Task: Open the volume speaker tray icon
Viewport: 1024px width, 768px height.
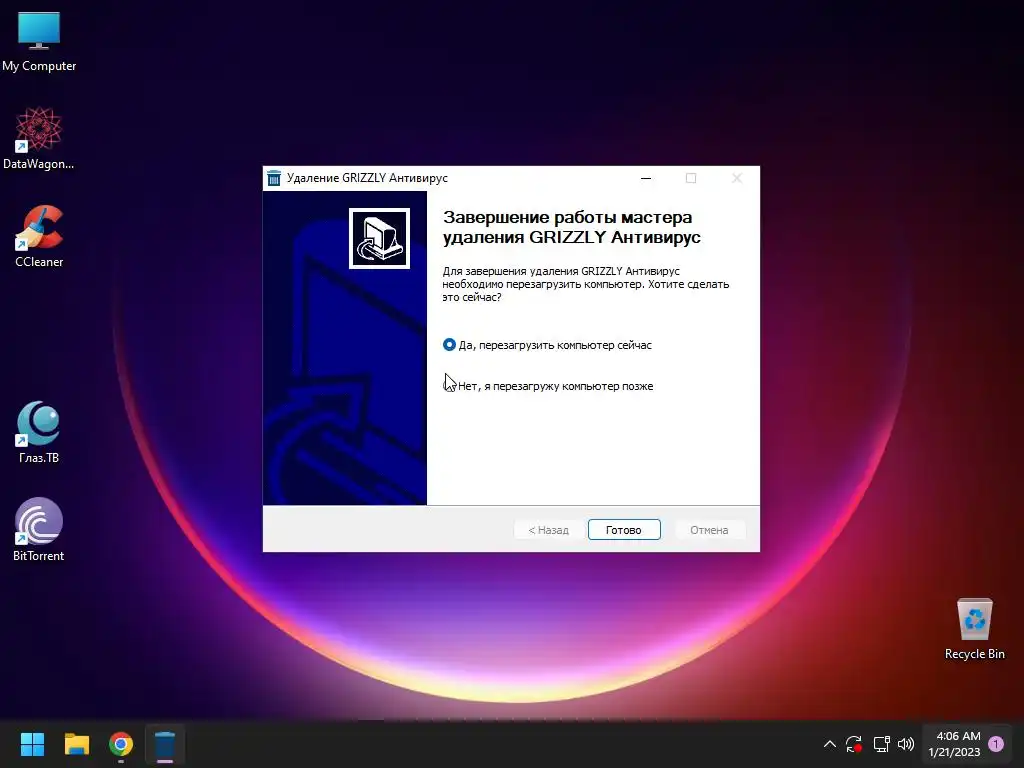Action: [x=906, y=744]
